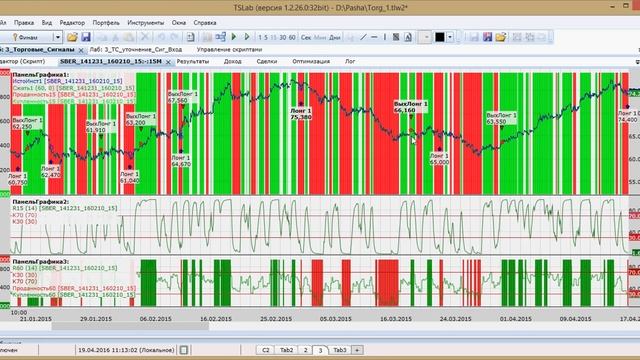Image resolution: width=640 pixels, height=360 pixels.
Task: Click the script block diagram icon
Action: [x=221, y=37]
